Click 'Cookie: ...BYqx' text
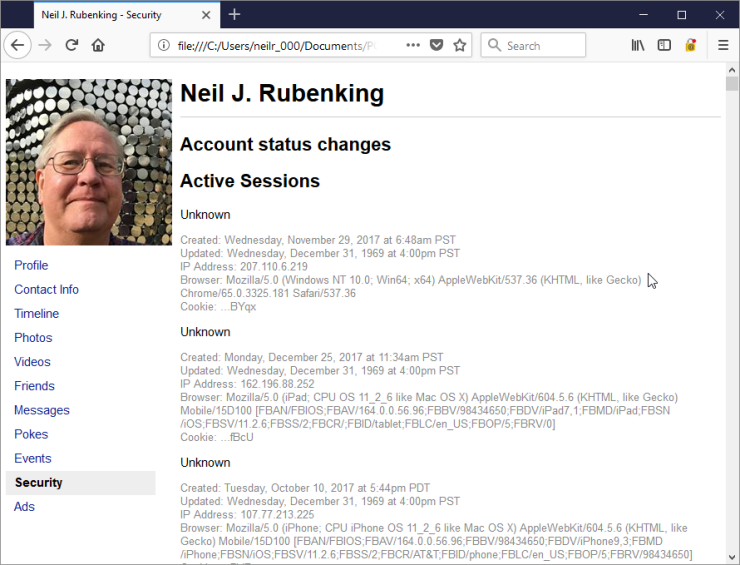 (x=218, y=307)
